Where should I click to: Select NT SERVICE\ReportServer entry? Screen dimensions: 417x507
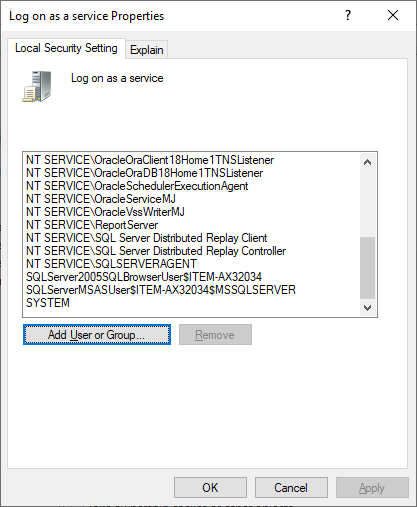pos(92,225)
